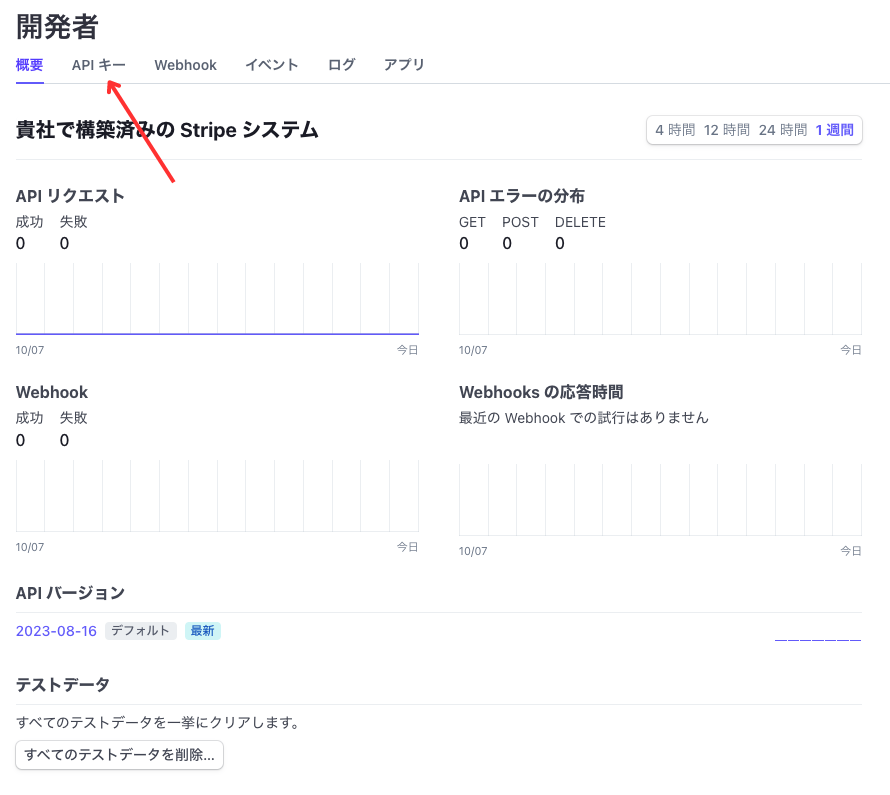This screenshot has width=890, height=795.
Task: Open API version 2023-08-16 link
Action: tap(56, 631)
